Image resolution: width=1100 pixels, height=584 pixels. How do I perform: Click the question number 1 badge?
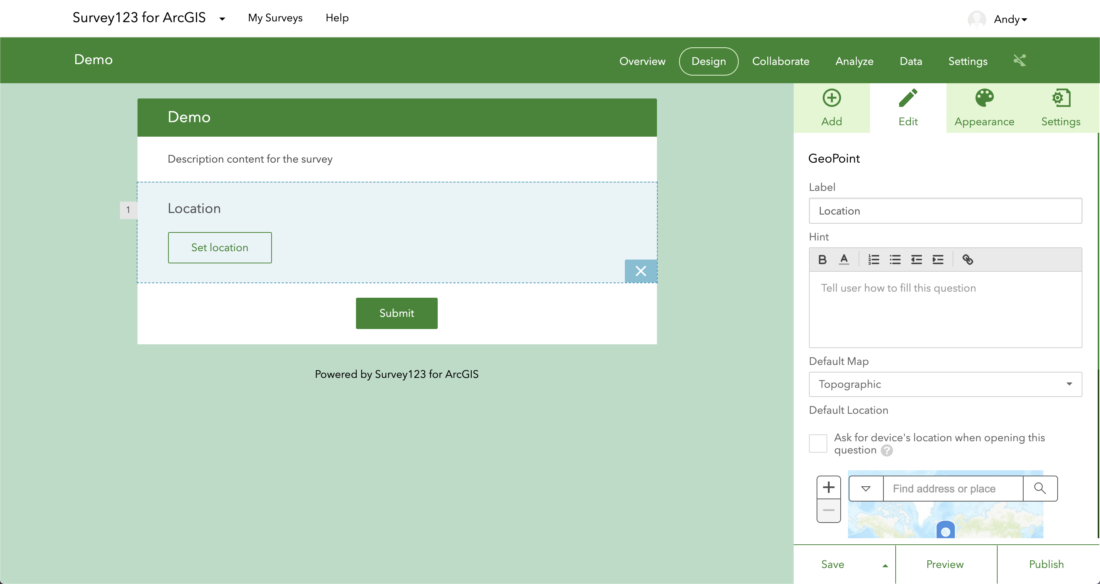(x=128, y=210)
